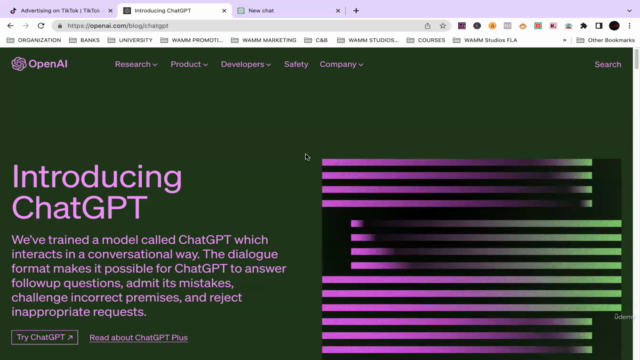Expand the Product menu

click(189, 64)
